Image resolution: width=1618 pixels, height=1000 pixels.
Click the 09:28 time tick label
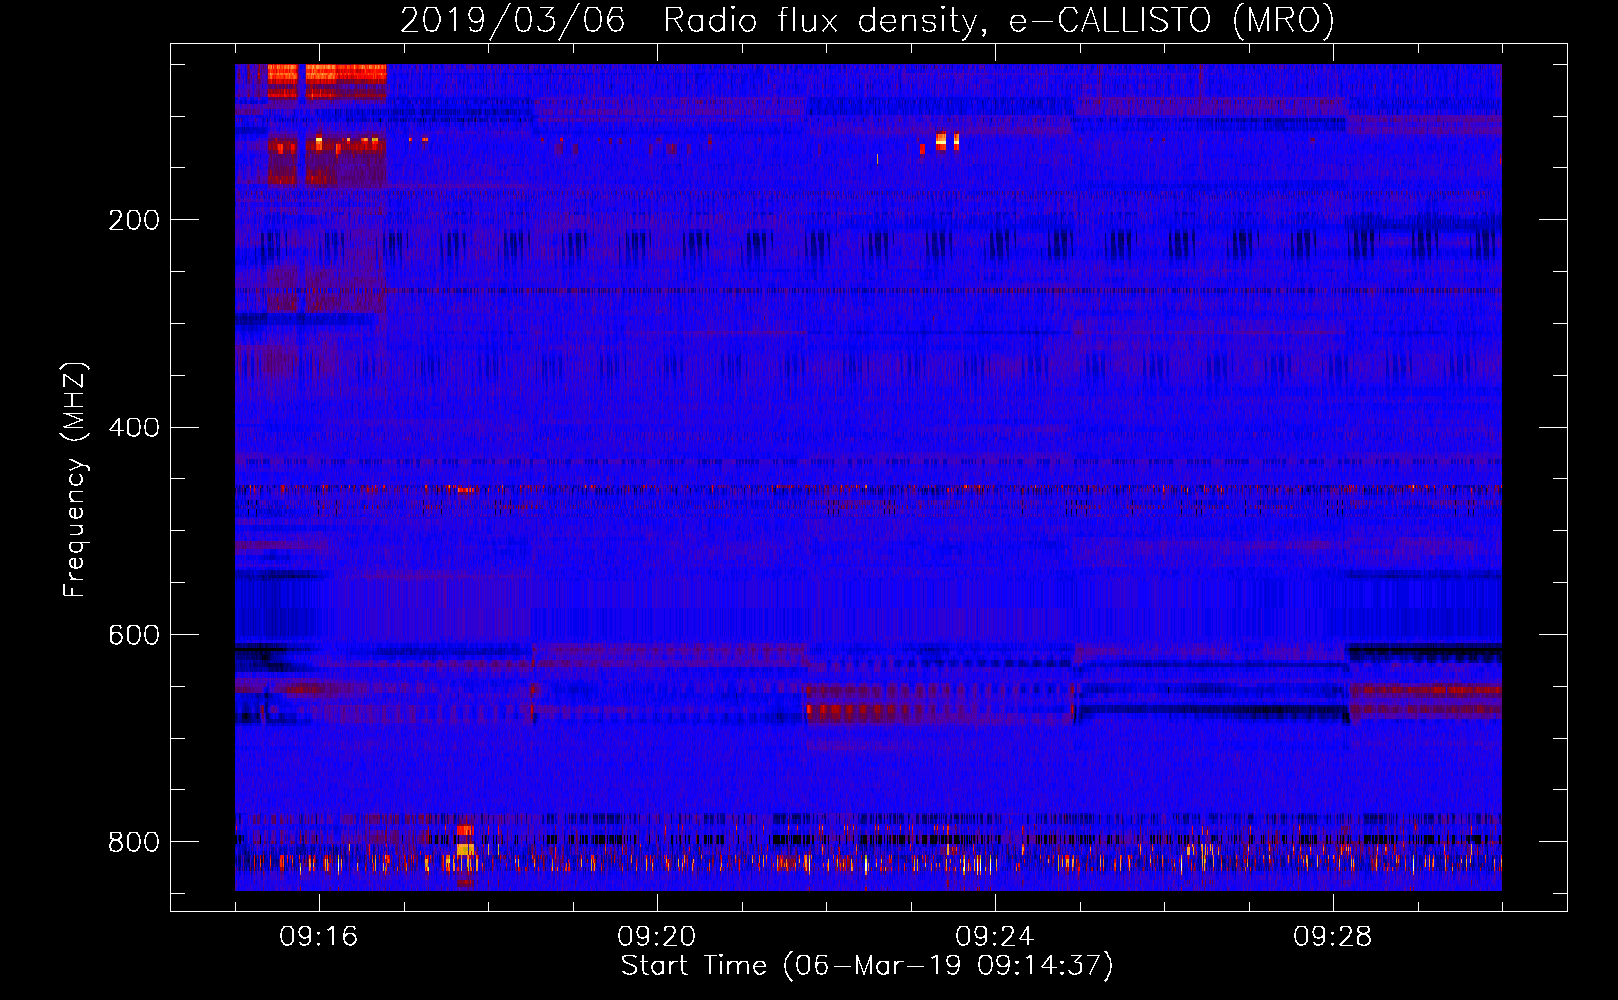pyautogui.click(x=1332, y=937)
